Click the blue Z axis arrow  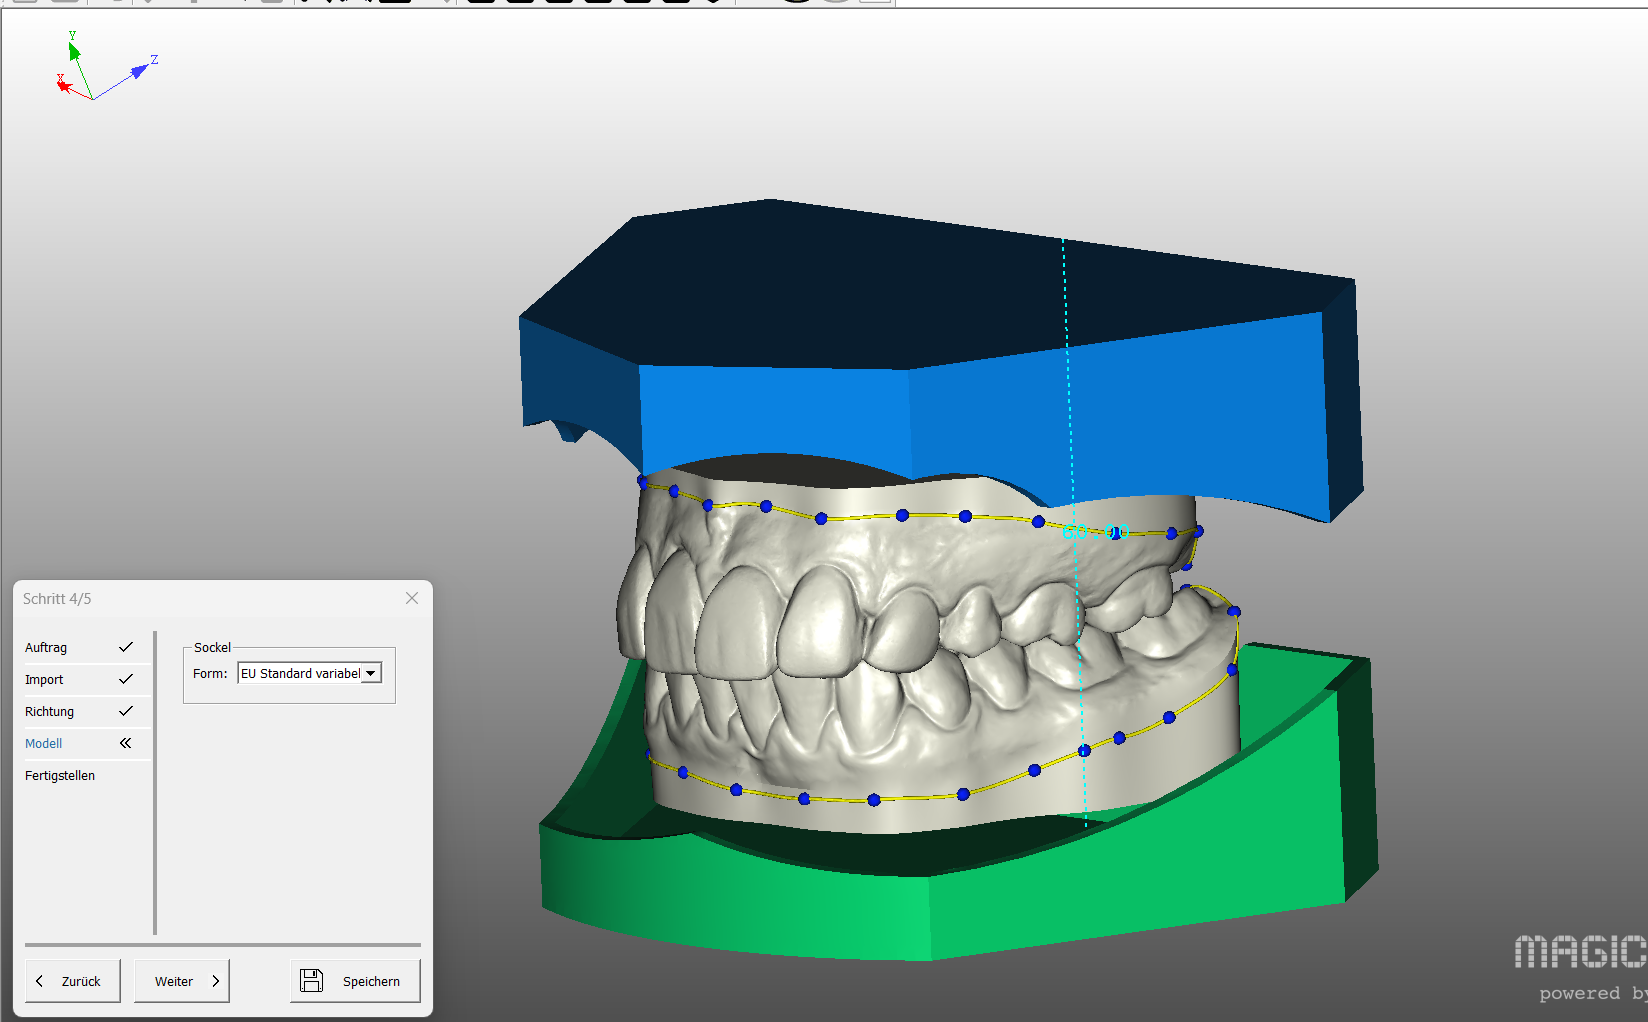(x=140, y=71)
